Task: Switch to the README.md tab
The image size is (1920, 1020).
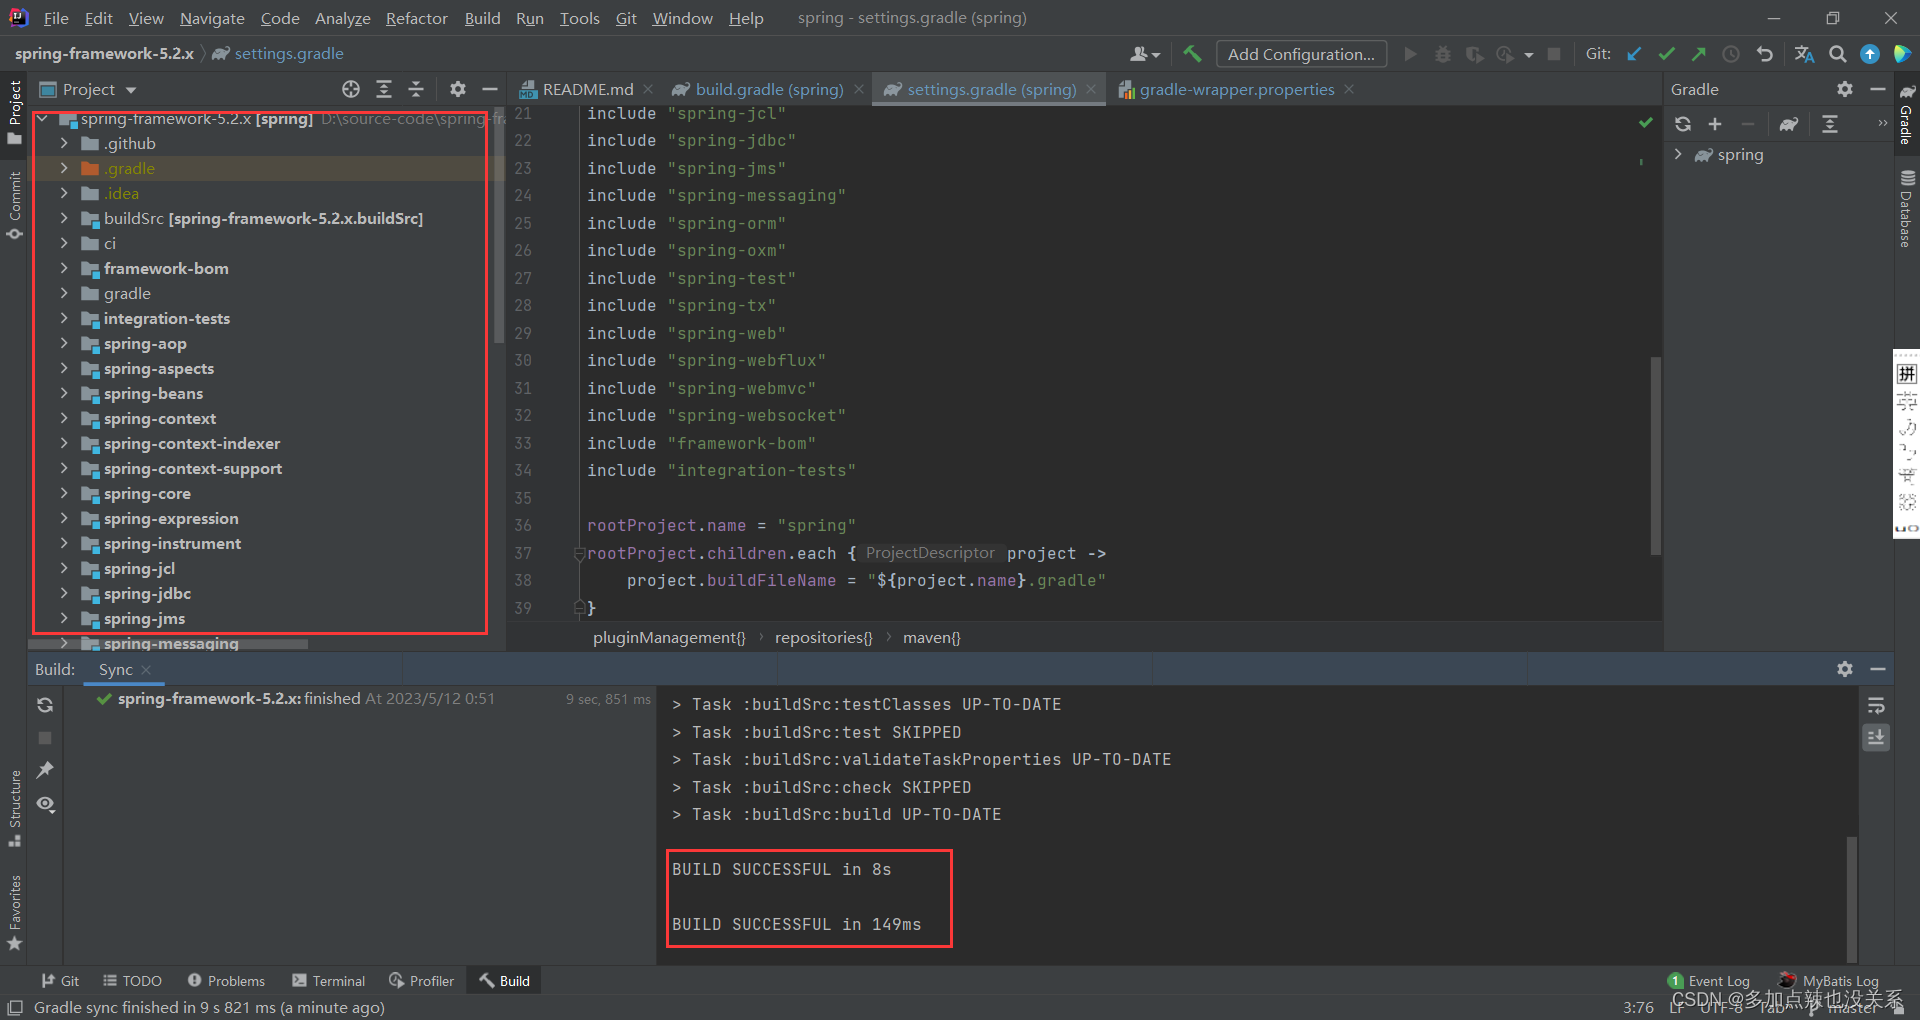Action: [588, 89]
